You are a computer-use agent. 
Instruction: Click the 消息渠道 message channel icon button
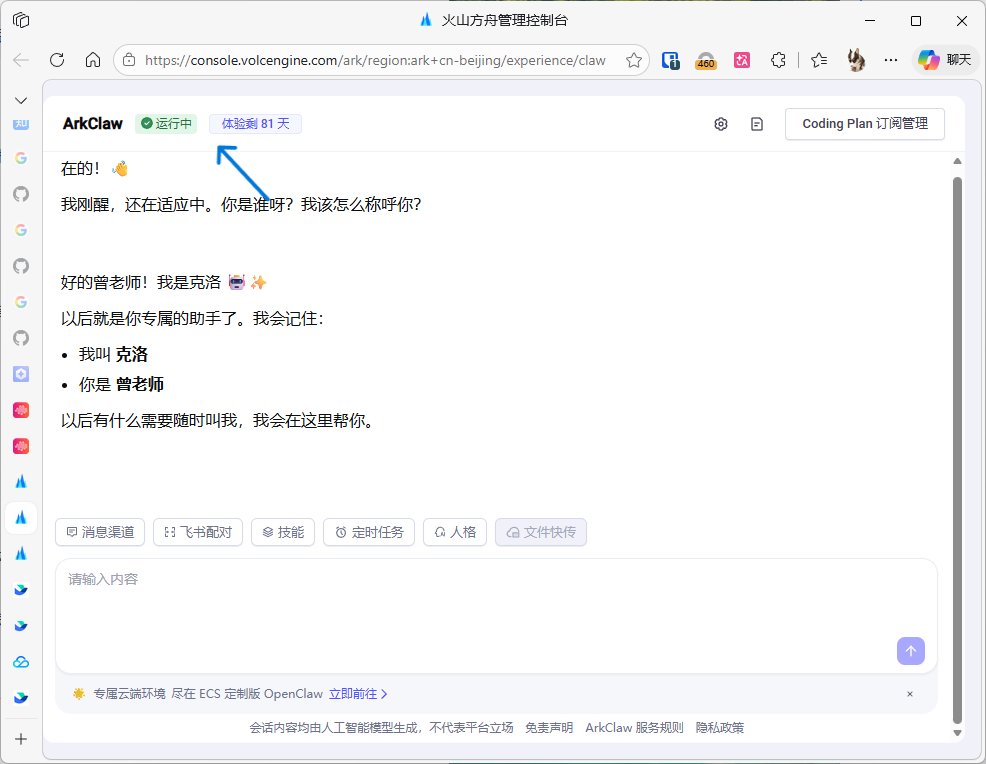click(x=100, y=532)
